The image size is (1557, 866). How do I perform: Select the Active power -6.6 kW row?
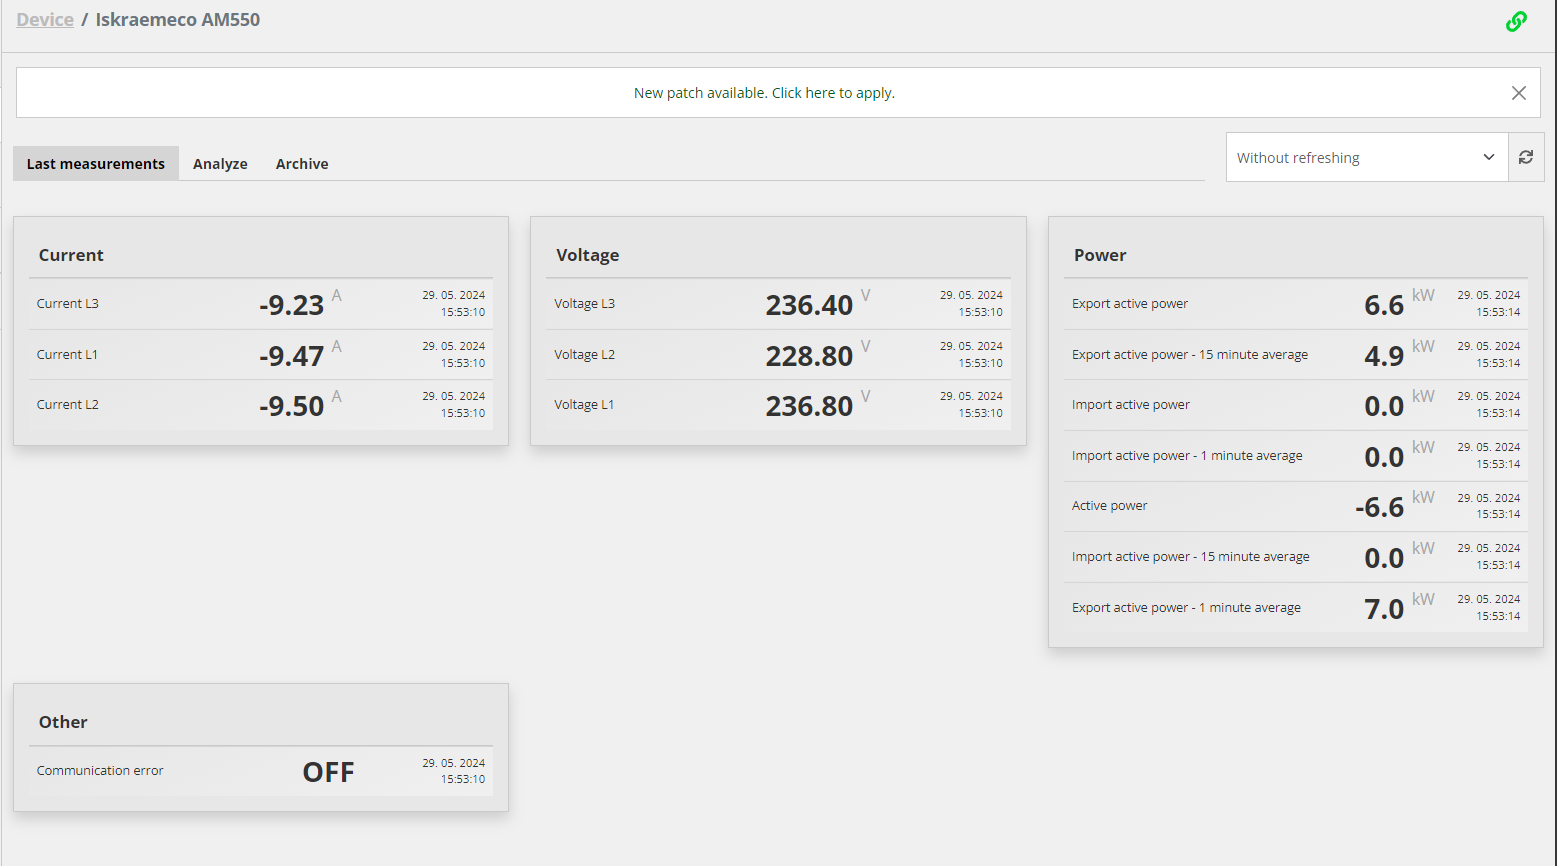1296,506
